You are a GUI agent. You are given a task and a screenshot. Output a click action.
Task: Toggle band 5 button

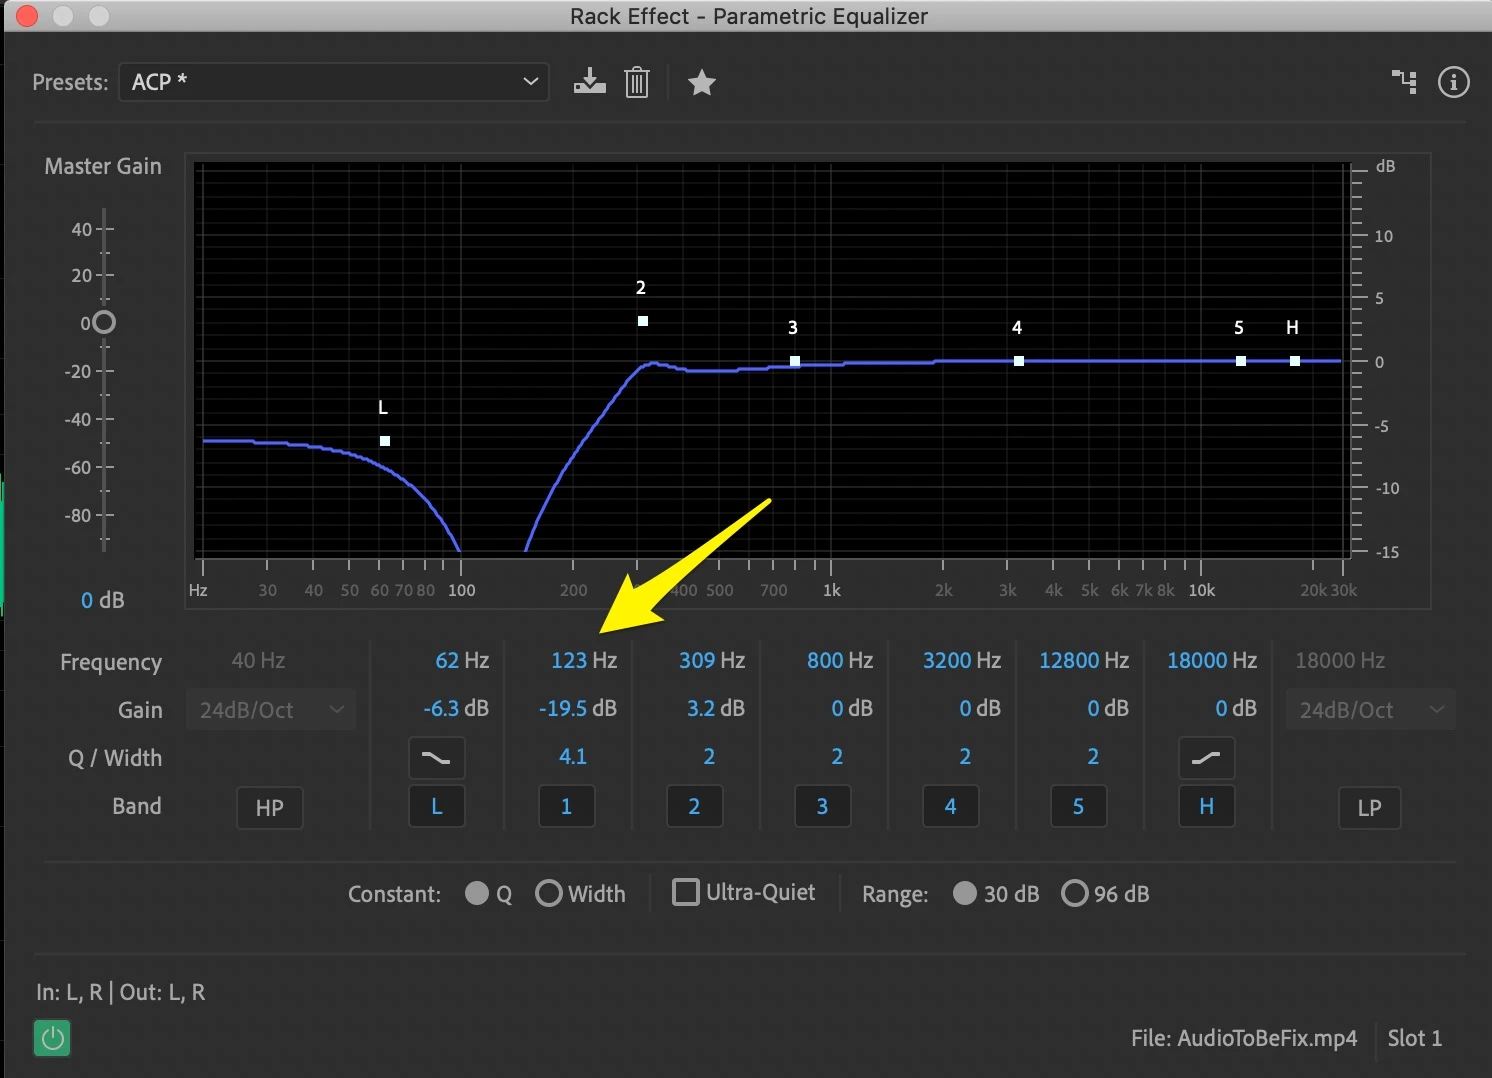(1078, 806)
